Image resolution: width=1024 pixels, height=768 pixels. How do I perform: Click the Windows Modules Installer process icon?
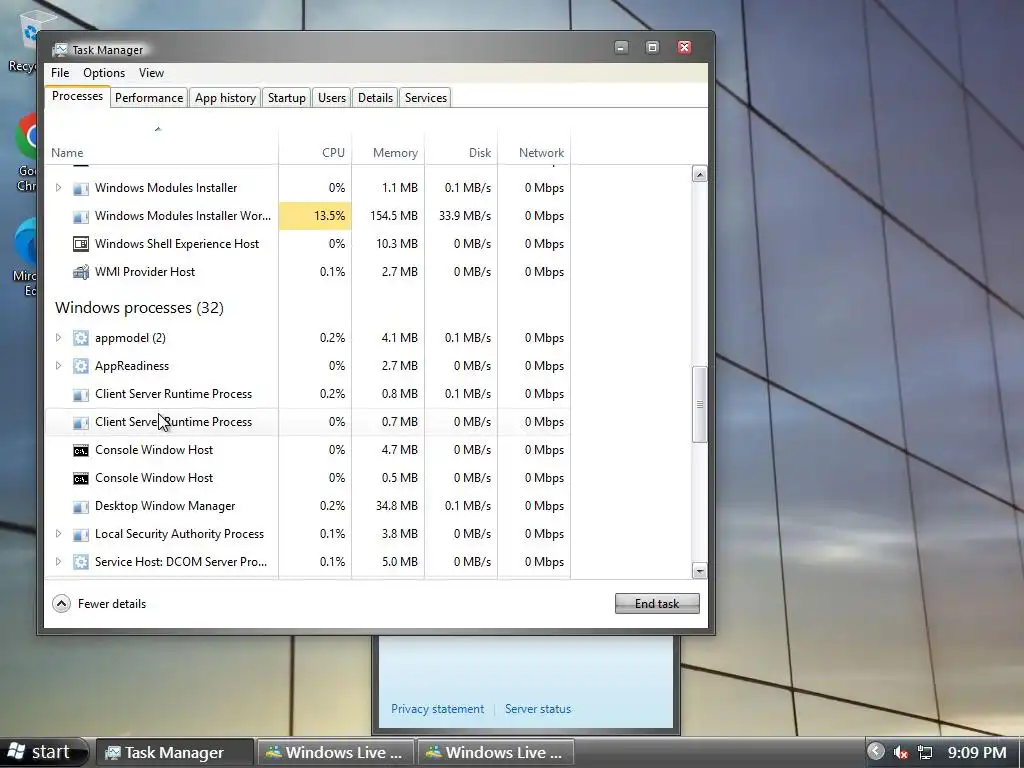80,188
